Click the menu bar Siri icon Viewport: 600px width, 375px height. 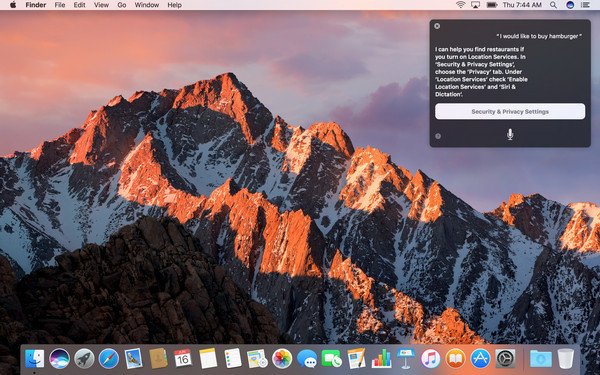click(570, 5)
